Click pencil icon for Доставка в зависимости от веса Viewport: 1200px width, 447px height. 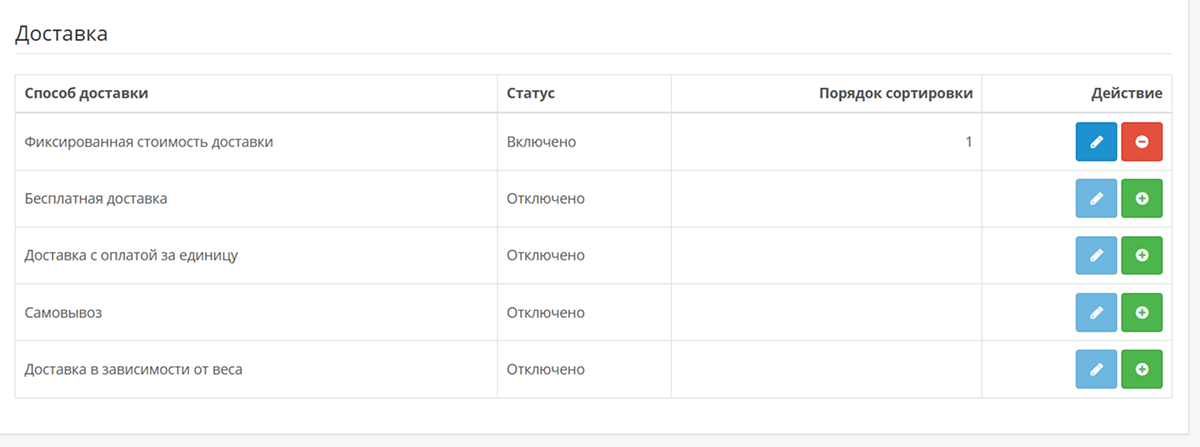click(1096, 370)
